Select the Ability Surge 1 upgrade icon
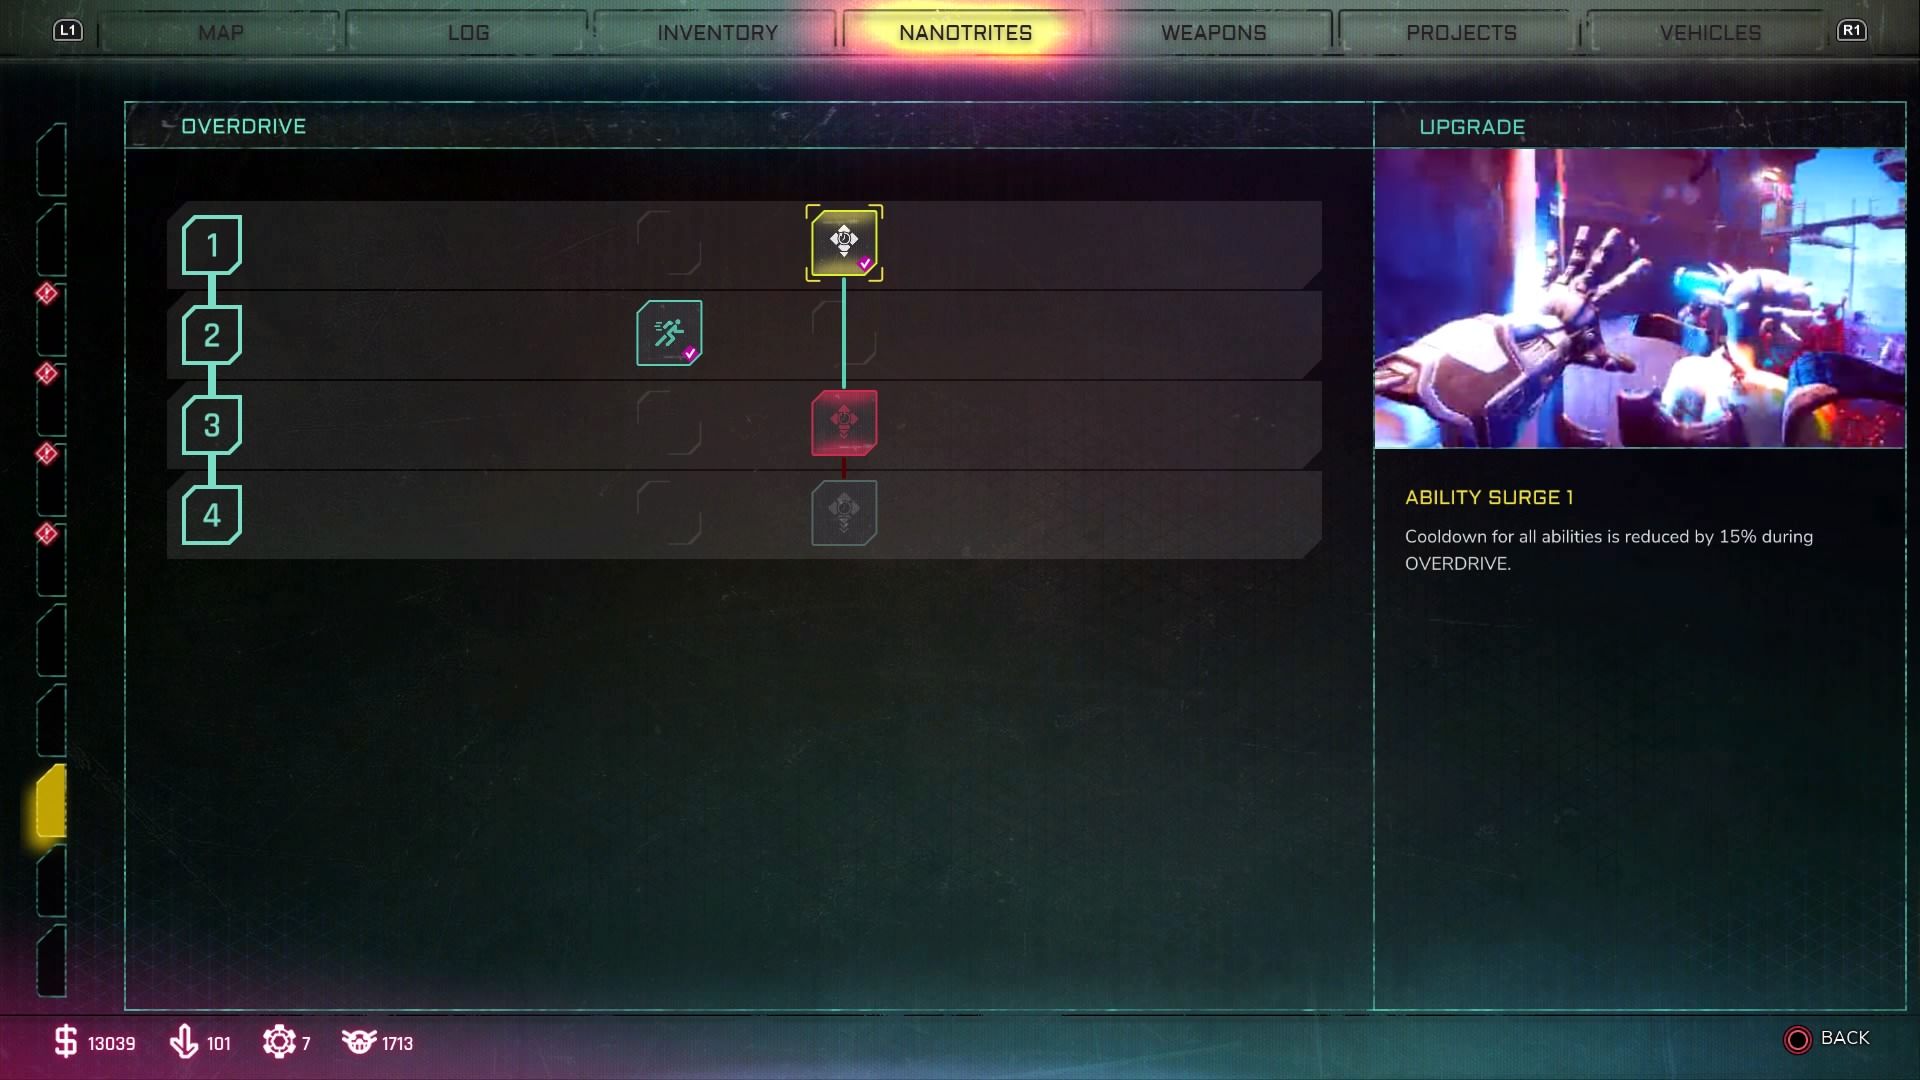Screen dimensions: 1920x1080 point(844,243)
